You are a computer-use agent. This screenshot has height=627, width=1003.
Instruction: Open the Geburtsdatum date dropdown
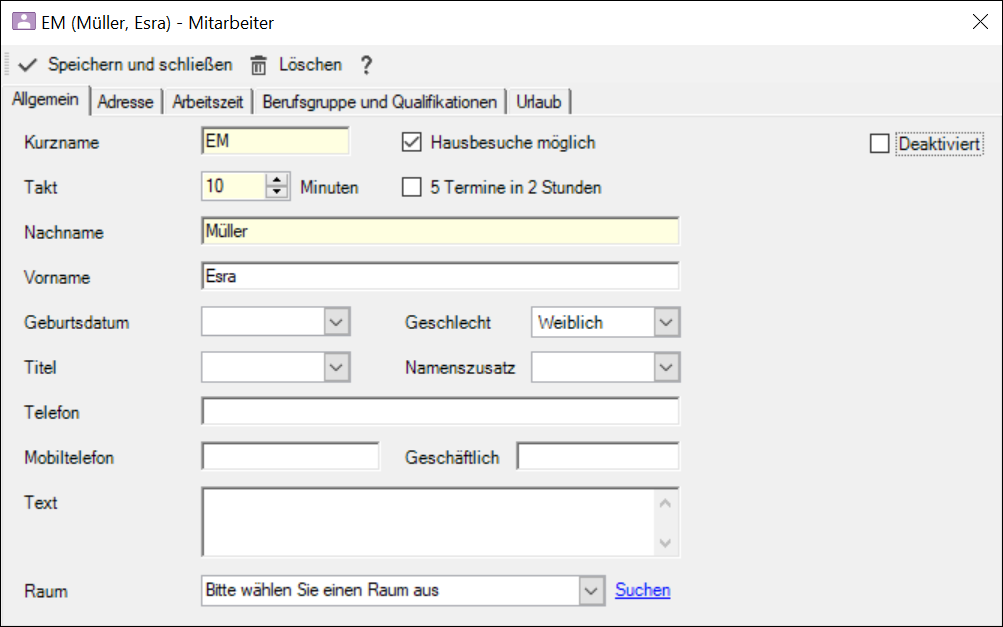point(337,322)
